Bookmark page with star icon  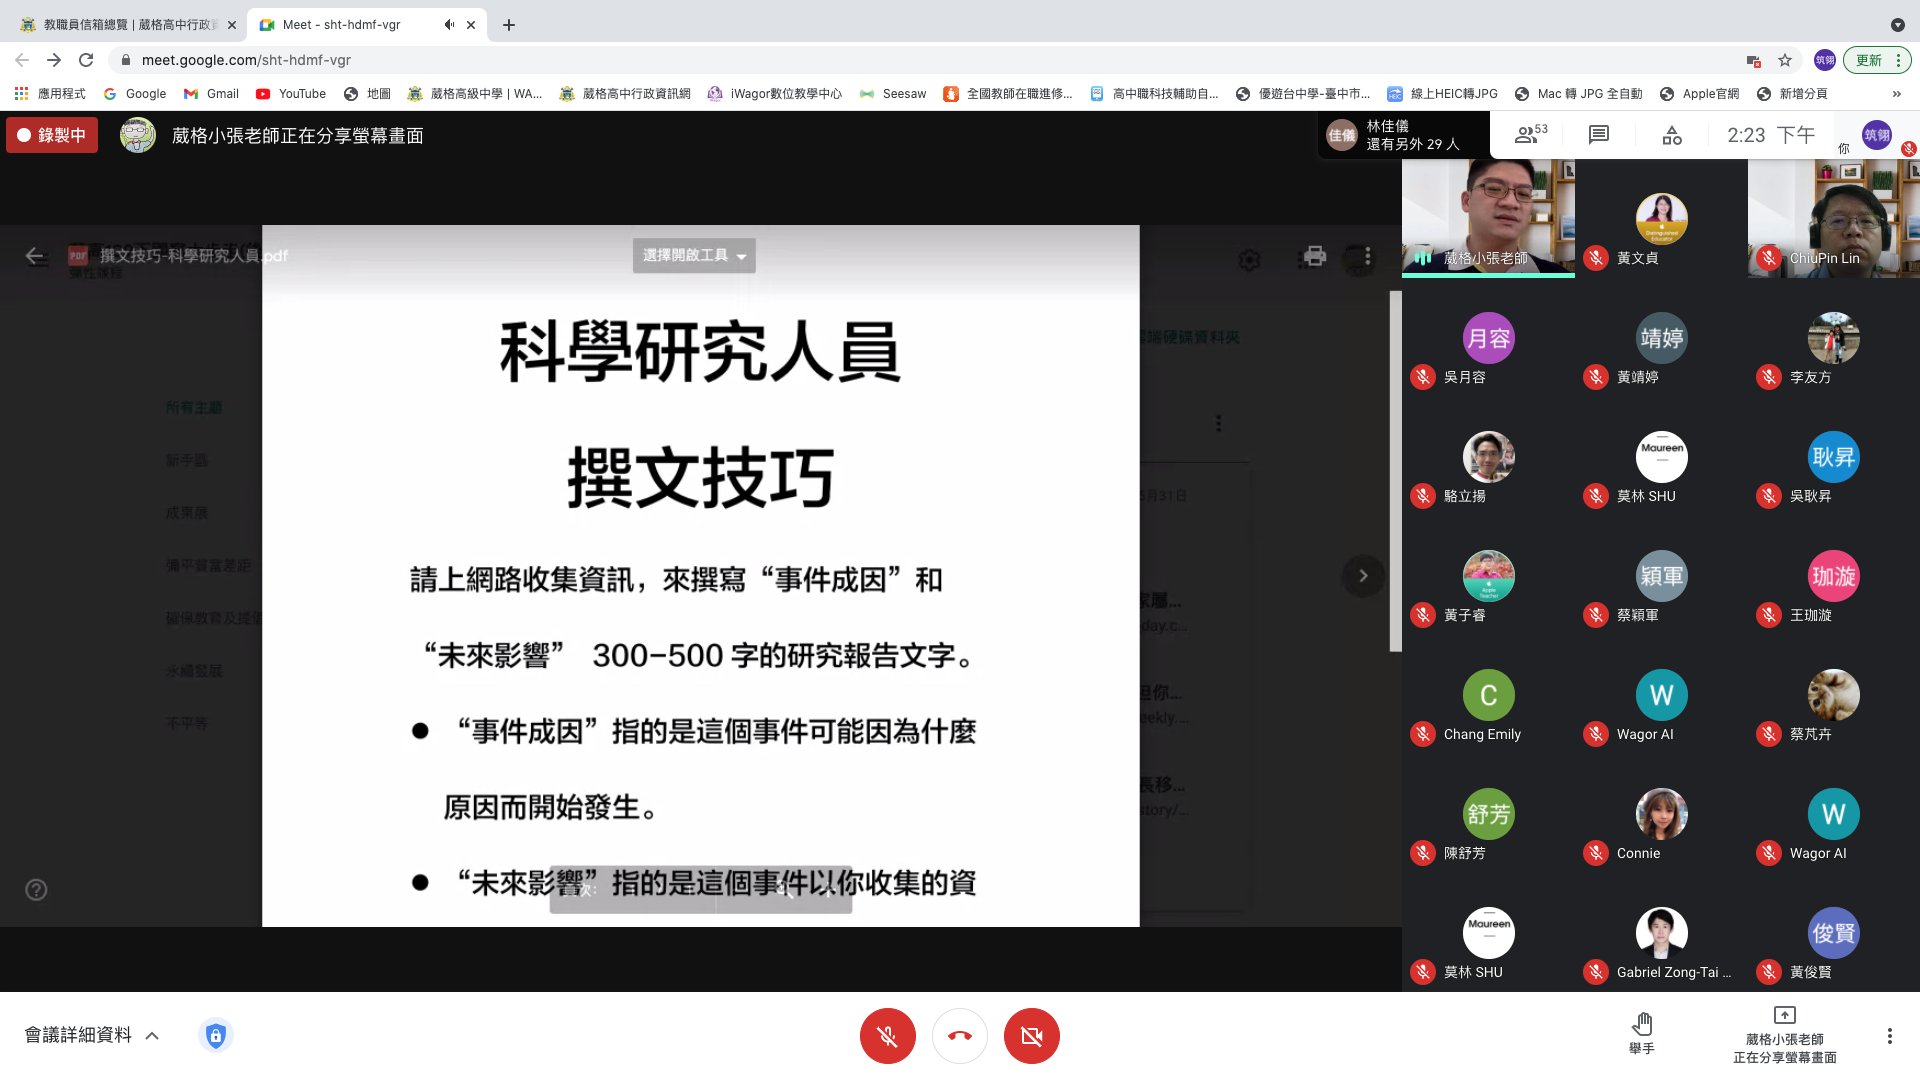1785,60
